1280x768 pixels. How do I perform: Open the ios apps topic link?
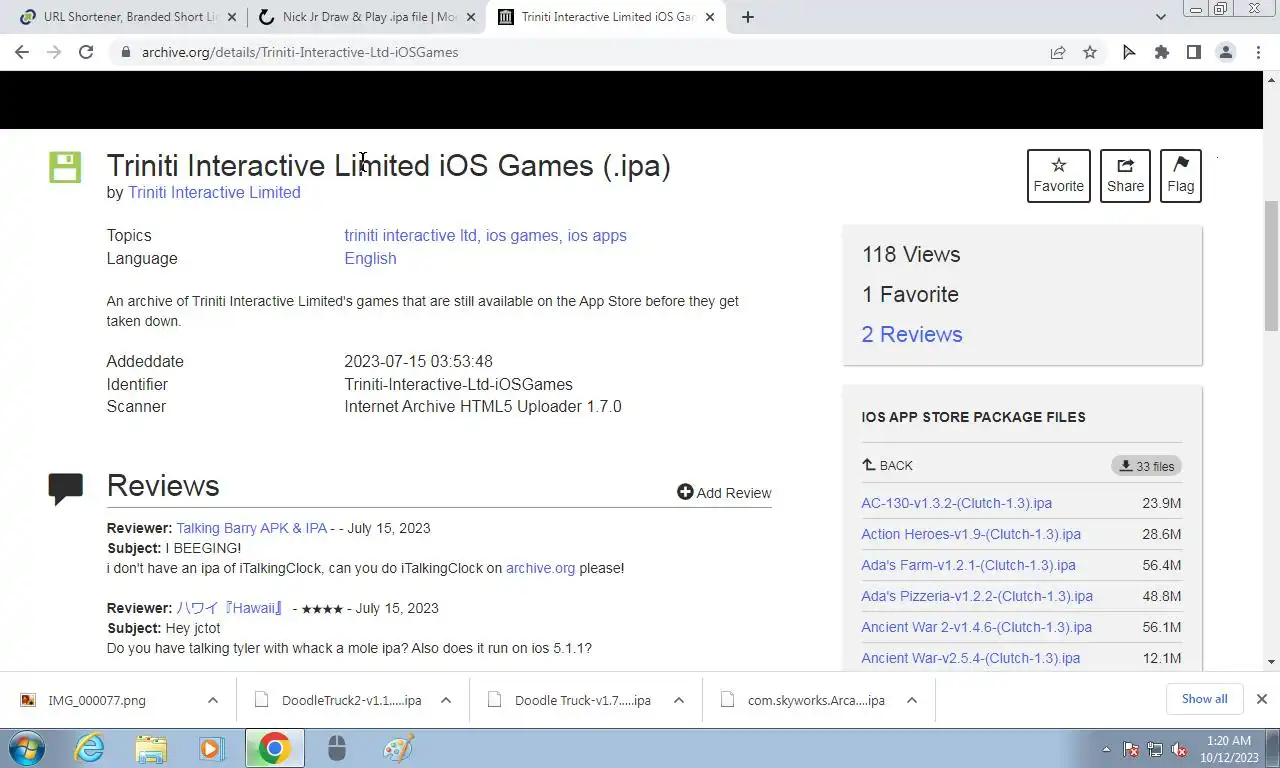point(597,236)
